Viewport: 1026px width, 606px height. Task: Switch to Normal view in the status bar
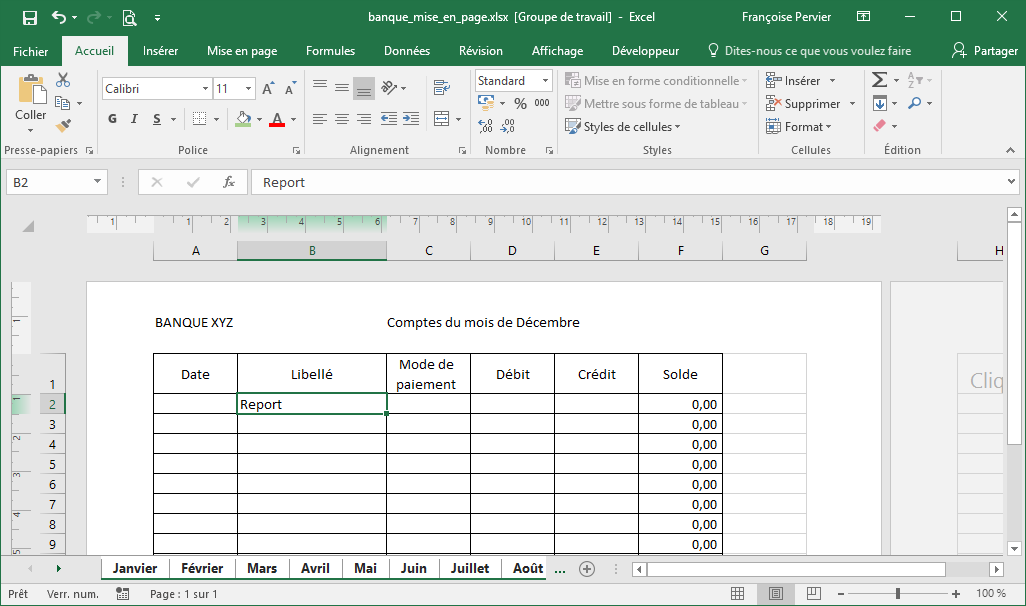pos(738,594)
